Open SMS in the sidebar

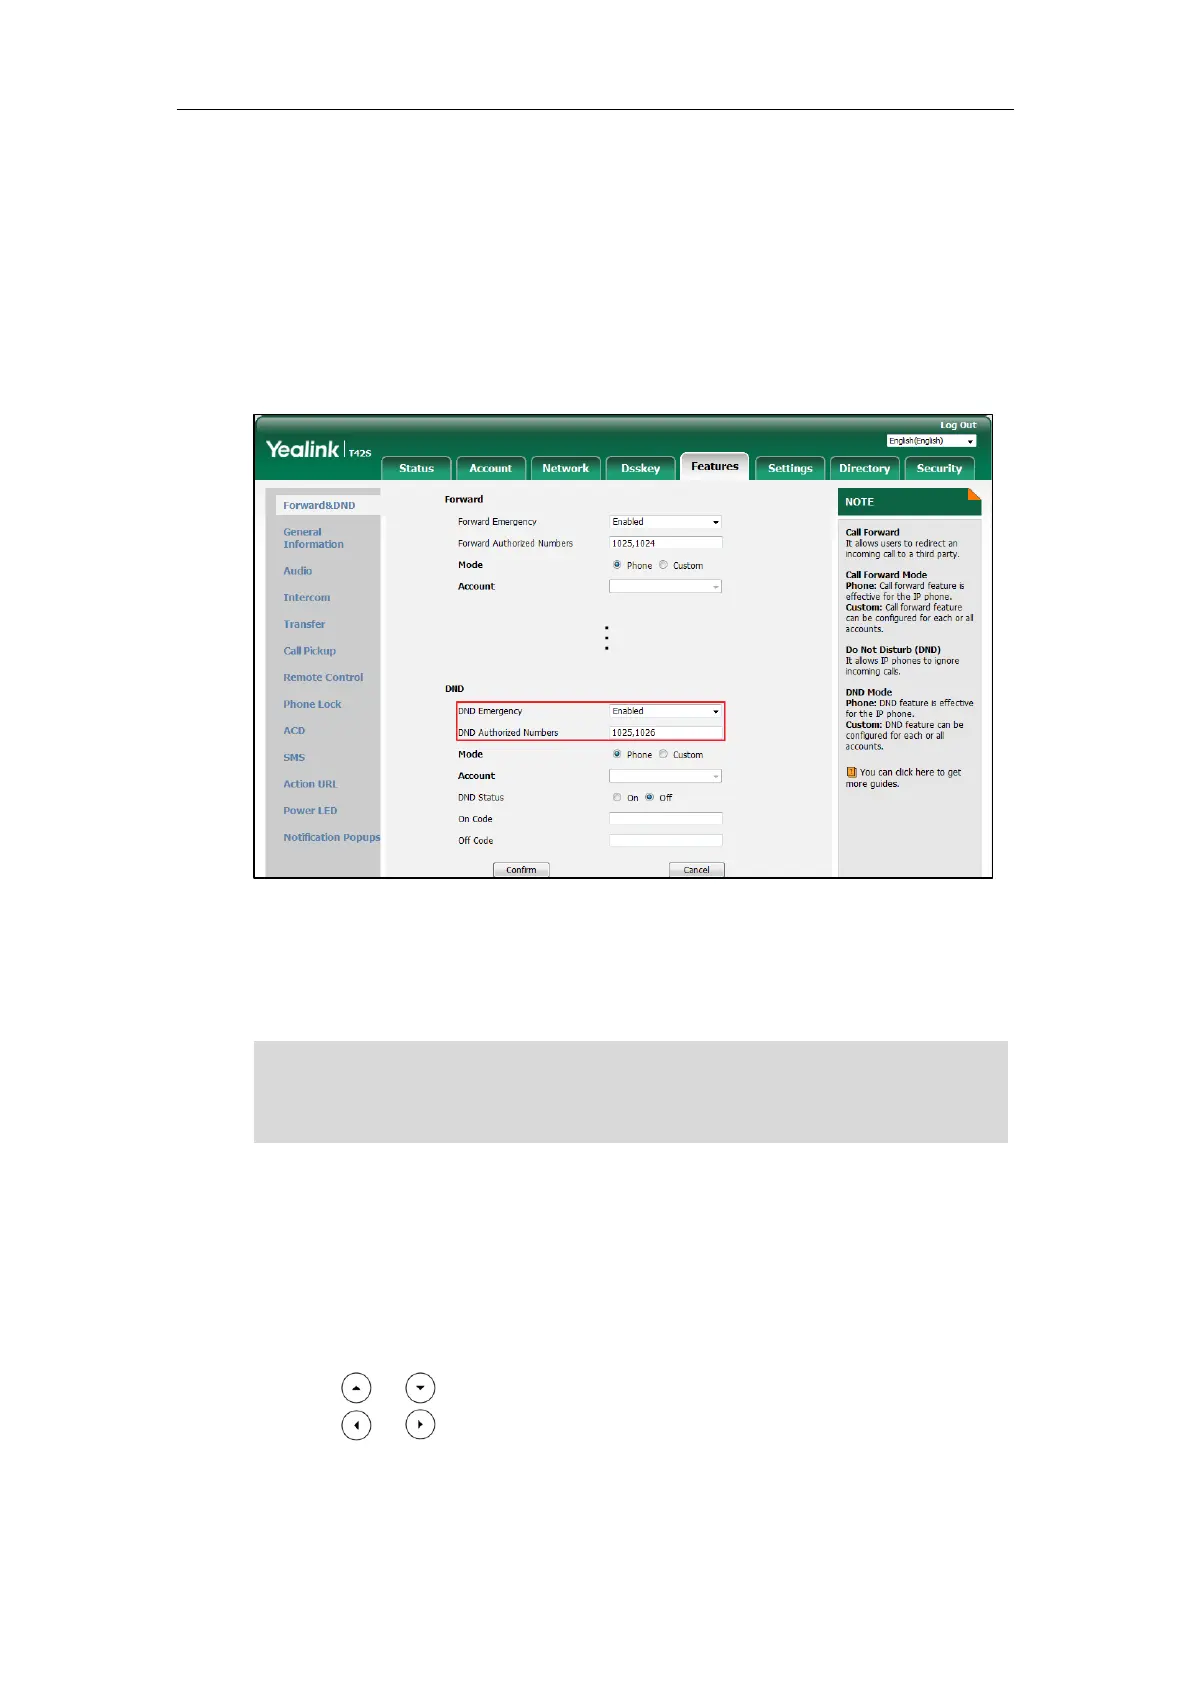(294, 758)
